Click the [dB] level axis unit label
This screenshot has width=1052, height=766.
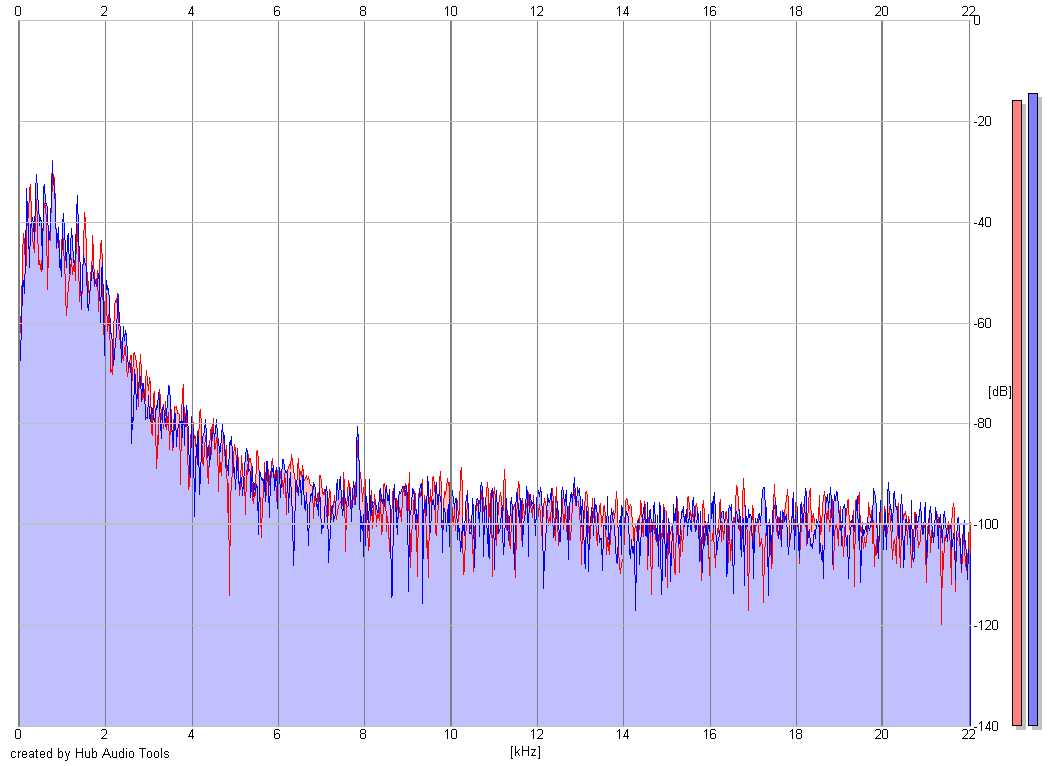[999, 391]
